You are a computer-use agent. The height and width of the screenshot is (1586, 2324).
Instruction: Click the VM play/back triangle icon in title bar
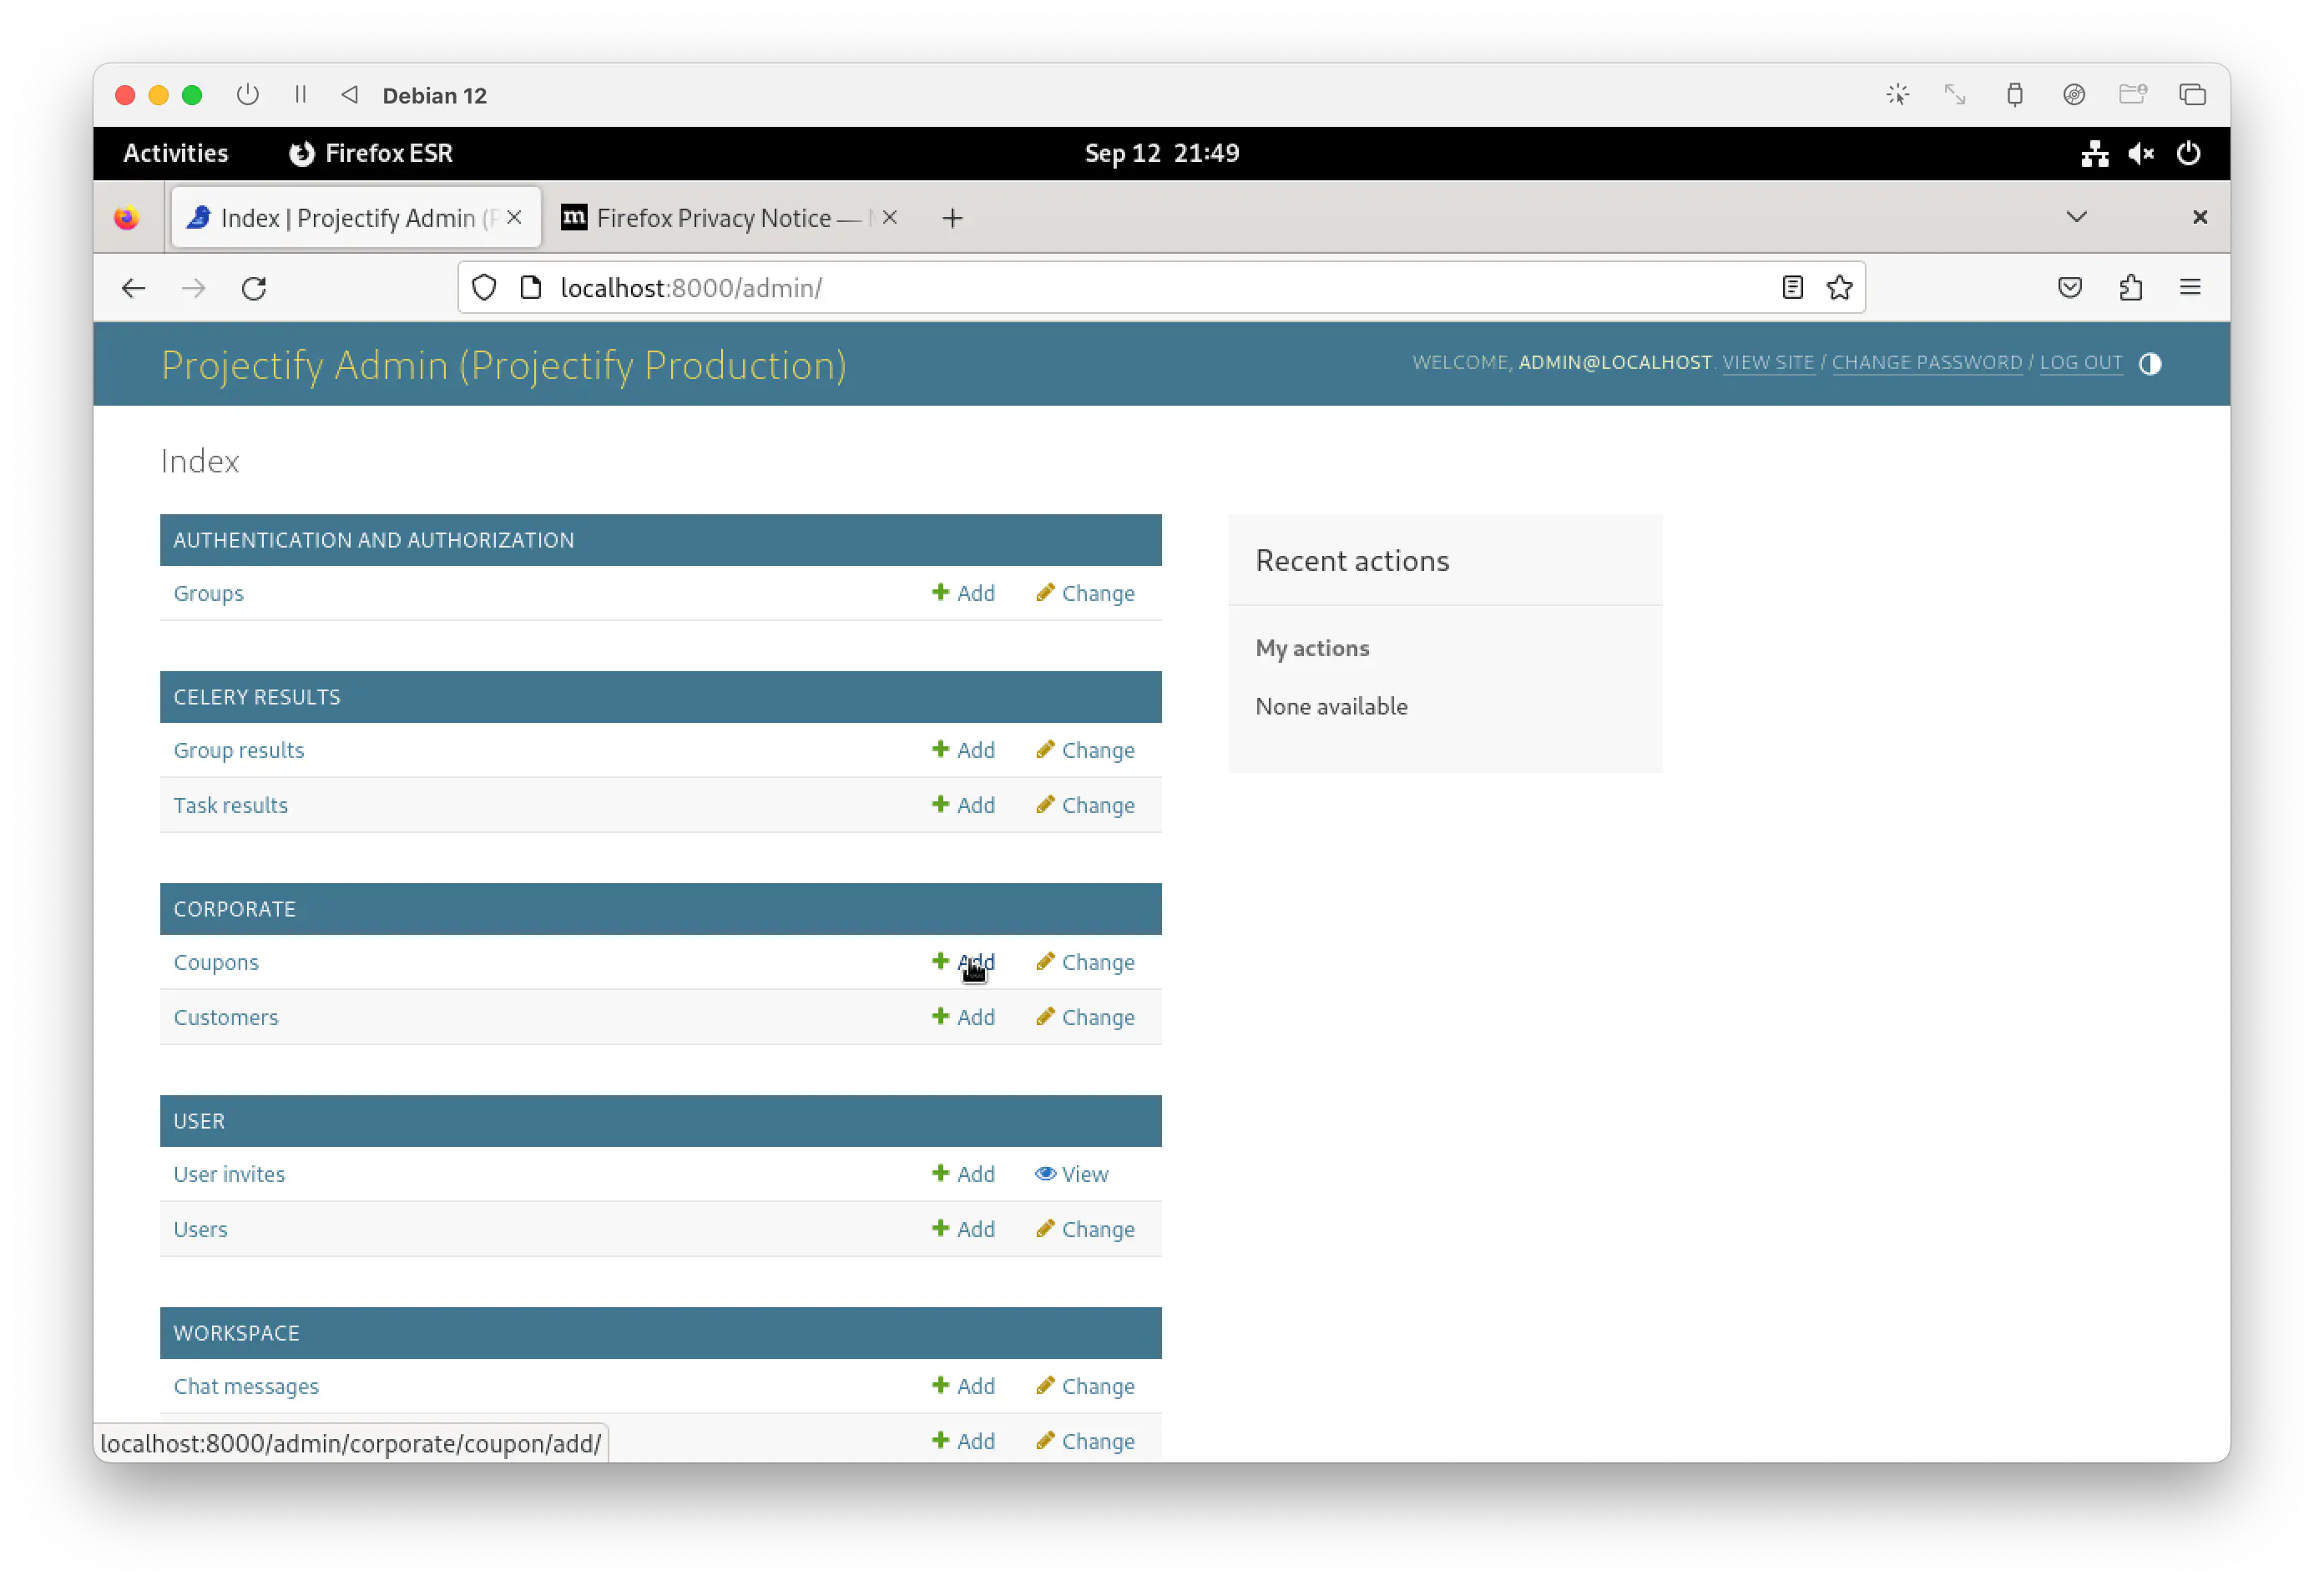coord(349,95)
